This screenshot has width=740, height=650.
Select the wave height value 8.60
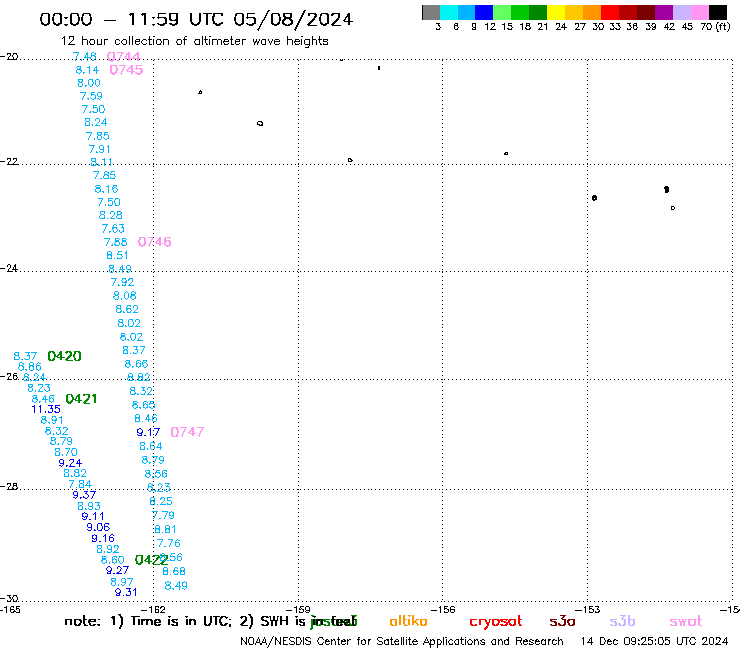113,560
